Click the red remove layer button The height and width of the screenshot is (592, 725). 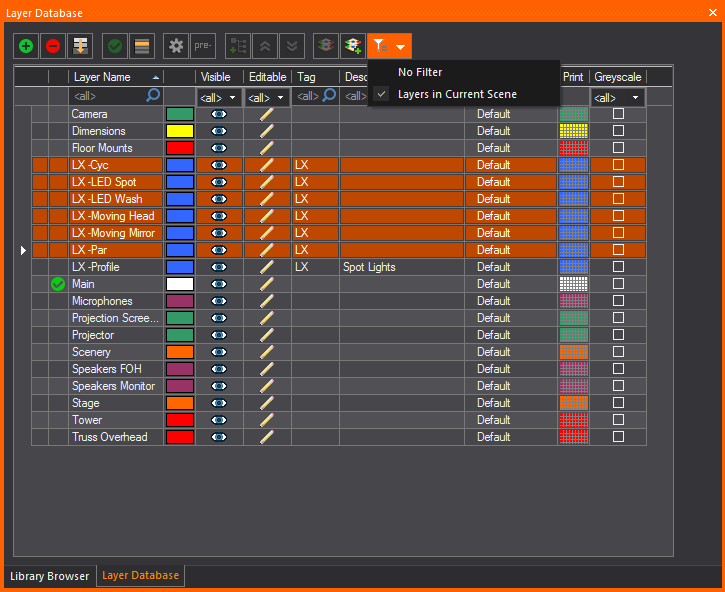[53, 46]
